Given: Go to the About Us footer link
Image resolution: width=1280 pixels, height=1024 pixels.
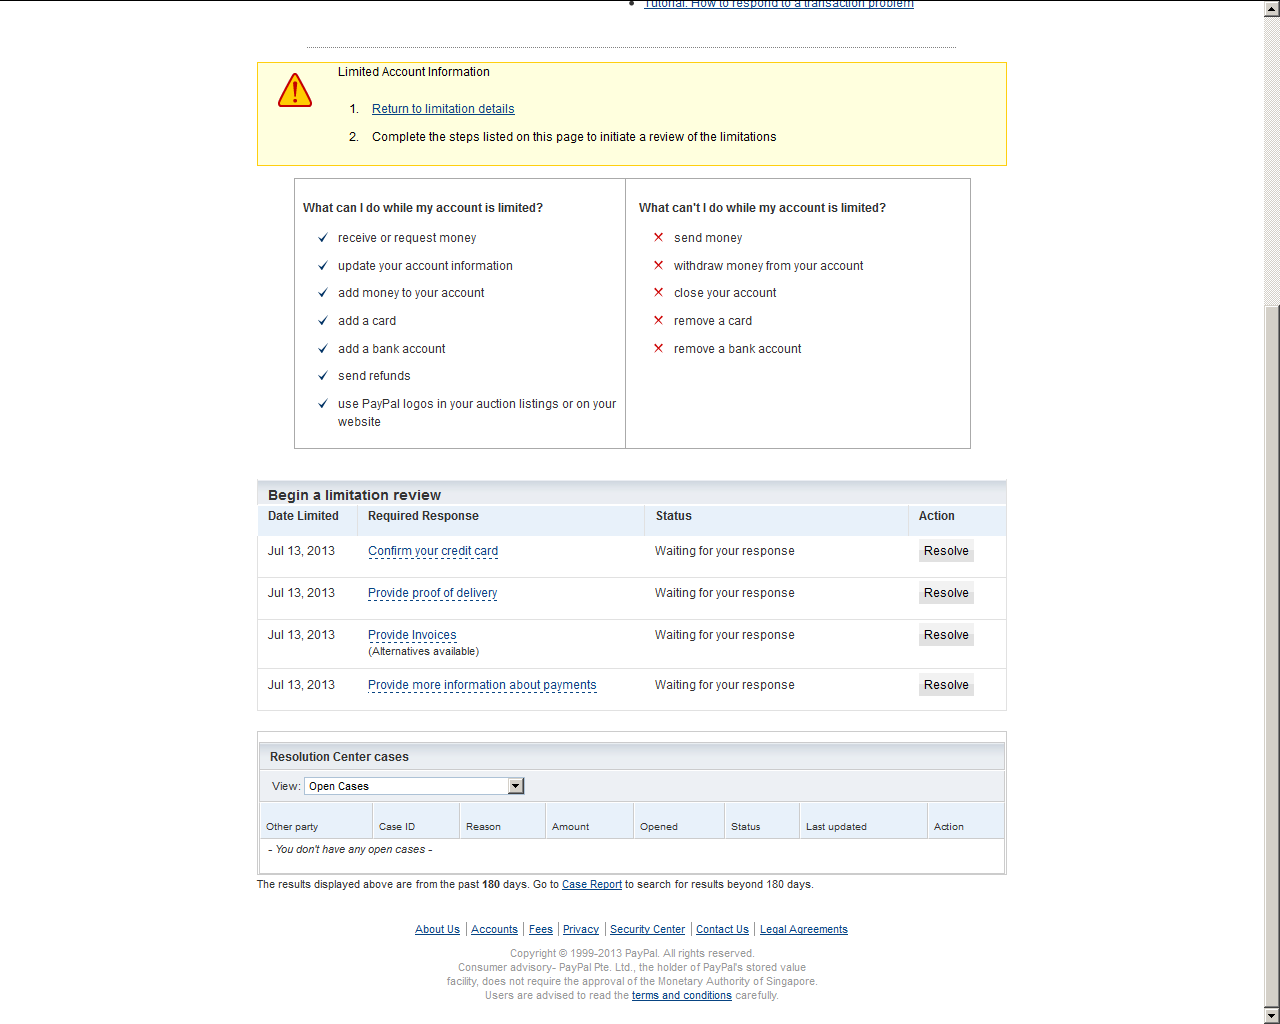Looking at the screenshot, I should pos(437,930).
